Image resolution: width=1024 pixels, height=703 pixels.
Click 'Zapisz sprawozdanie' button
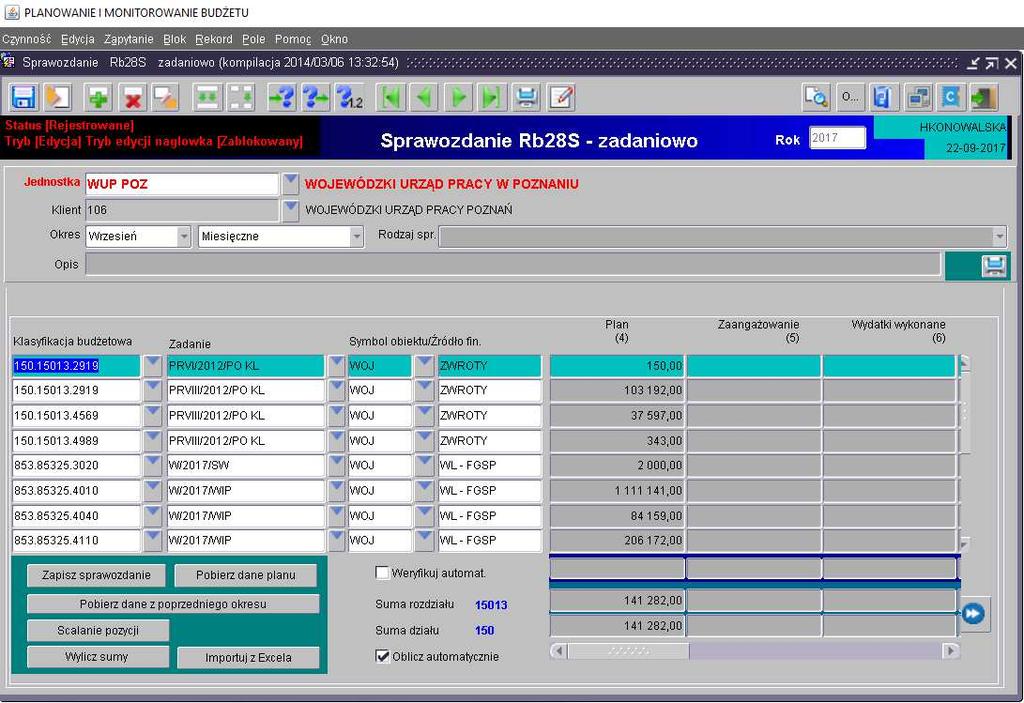coord(97,575)
